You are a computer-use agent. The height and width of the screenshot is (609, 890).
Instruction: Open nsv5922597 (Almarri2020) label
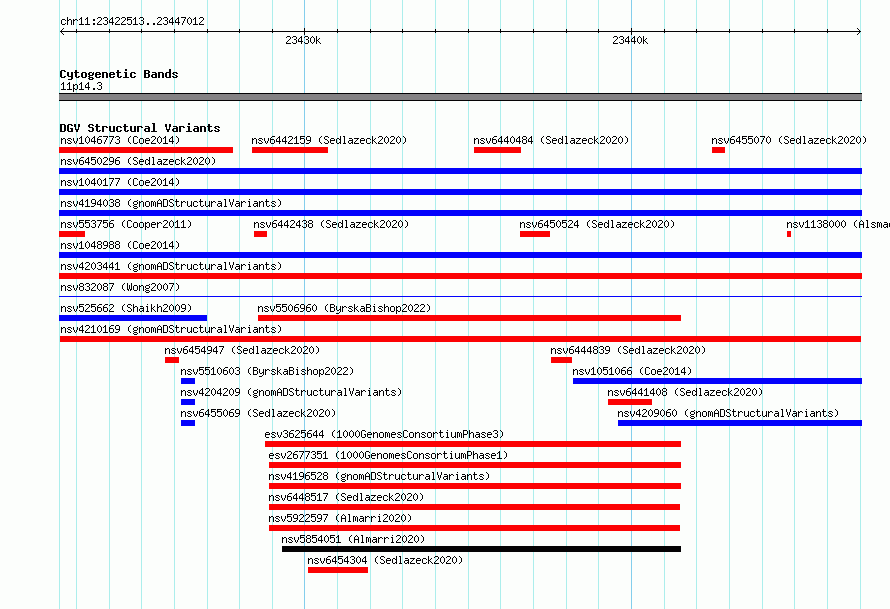point(340,518)
